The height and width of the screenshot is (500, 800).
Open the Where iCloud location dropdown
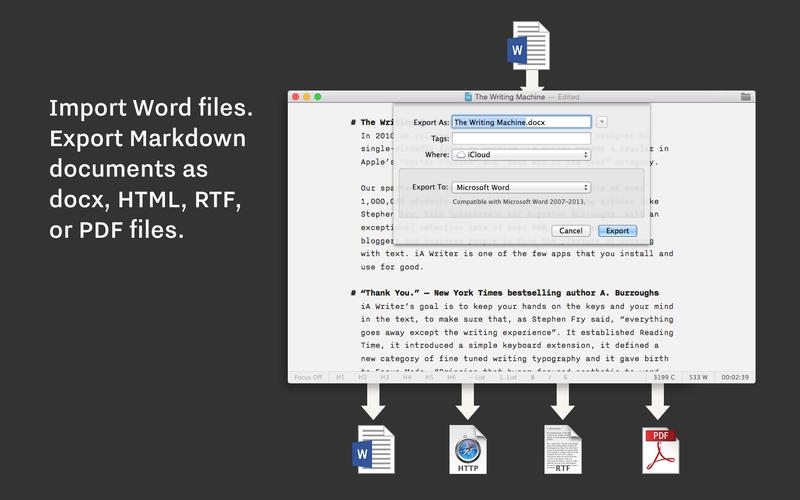click(x=521, y=155)
